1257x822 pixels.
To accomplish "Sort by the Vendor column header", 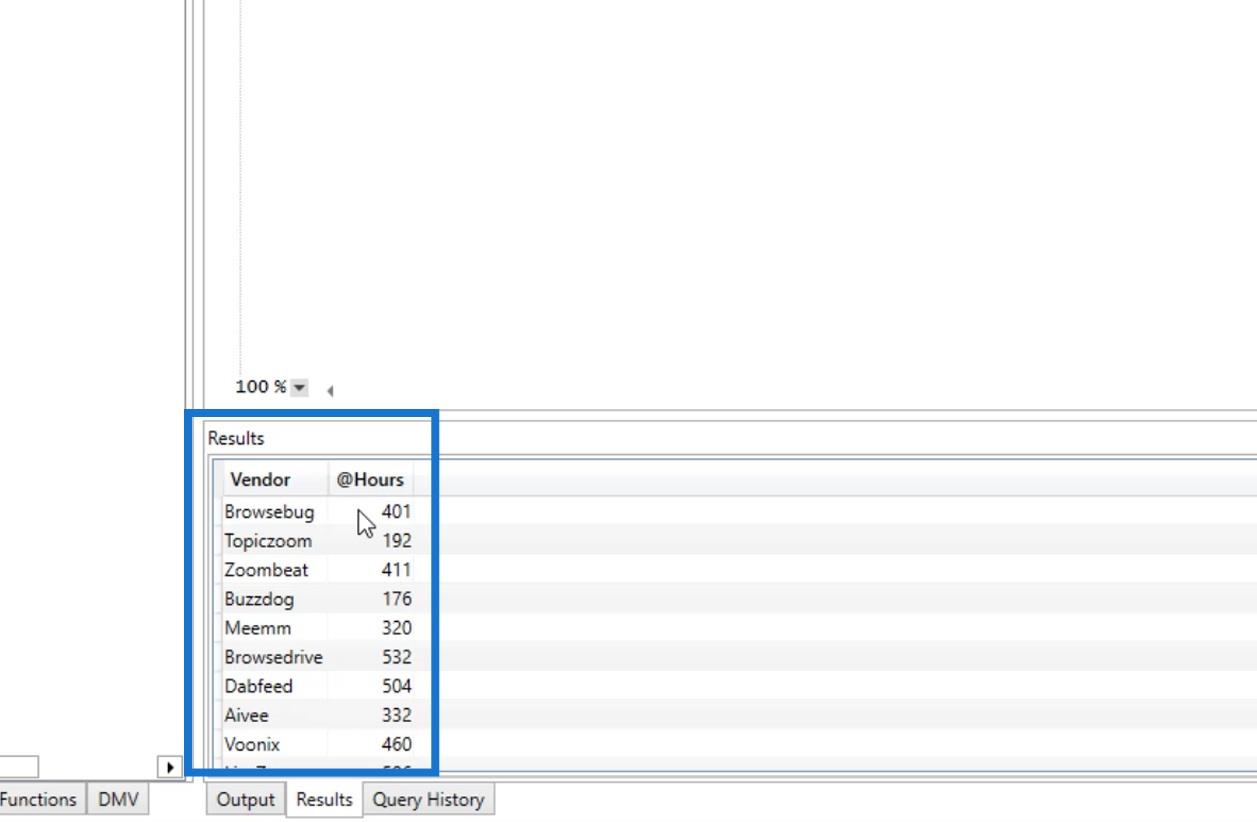I will pyautogui.click(x=275, y=480).
